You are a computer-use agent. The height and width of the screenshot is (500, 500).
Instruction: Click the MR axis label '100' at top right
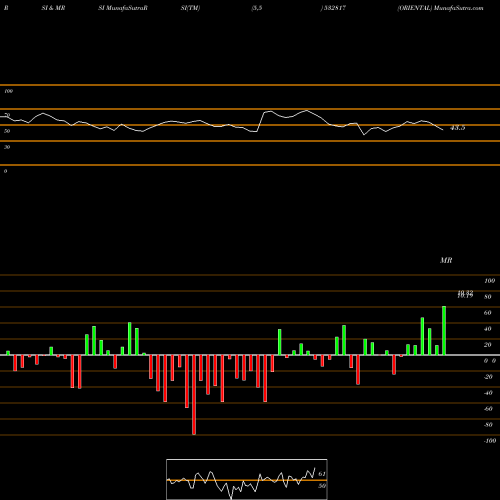pos(489,281)
